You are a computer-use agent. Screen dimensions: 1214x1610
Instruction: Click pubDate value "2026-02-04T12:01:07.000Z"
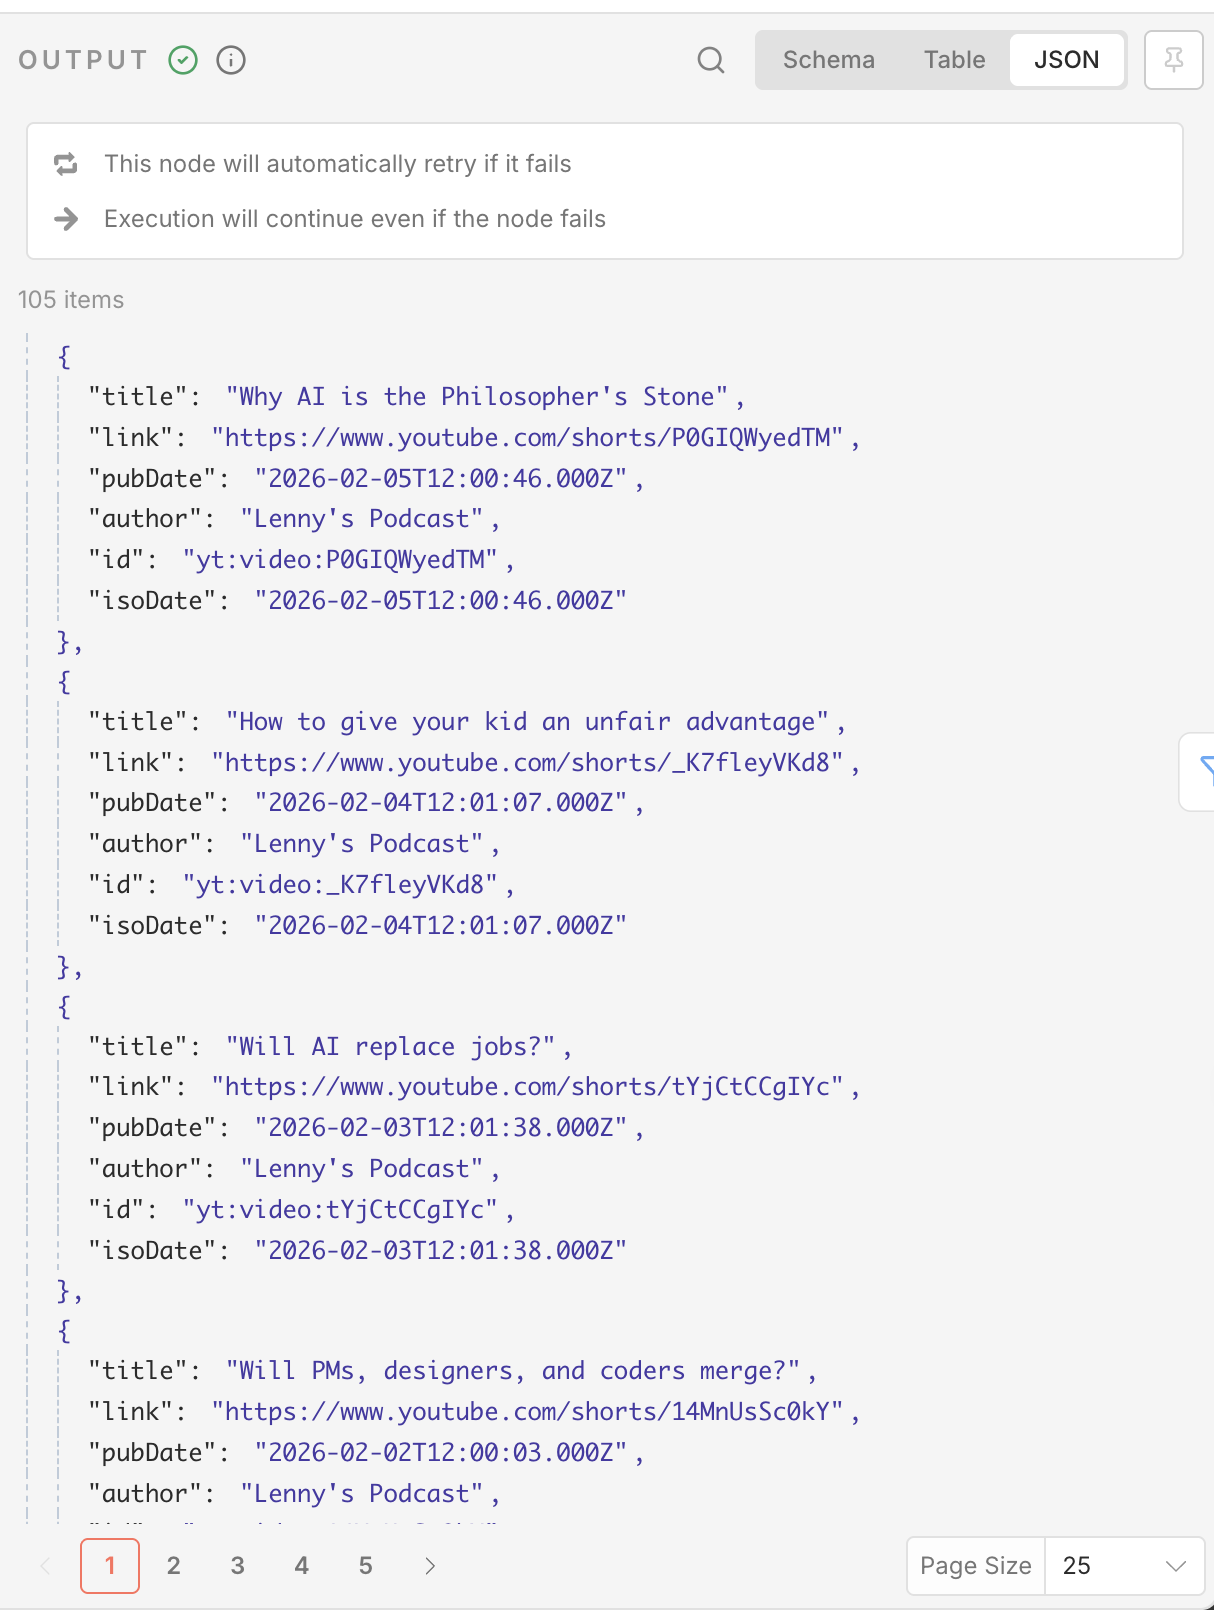pyautogui.click(x=441, y=803)
